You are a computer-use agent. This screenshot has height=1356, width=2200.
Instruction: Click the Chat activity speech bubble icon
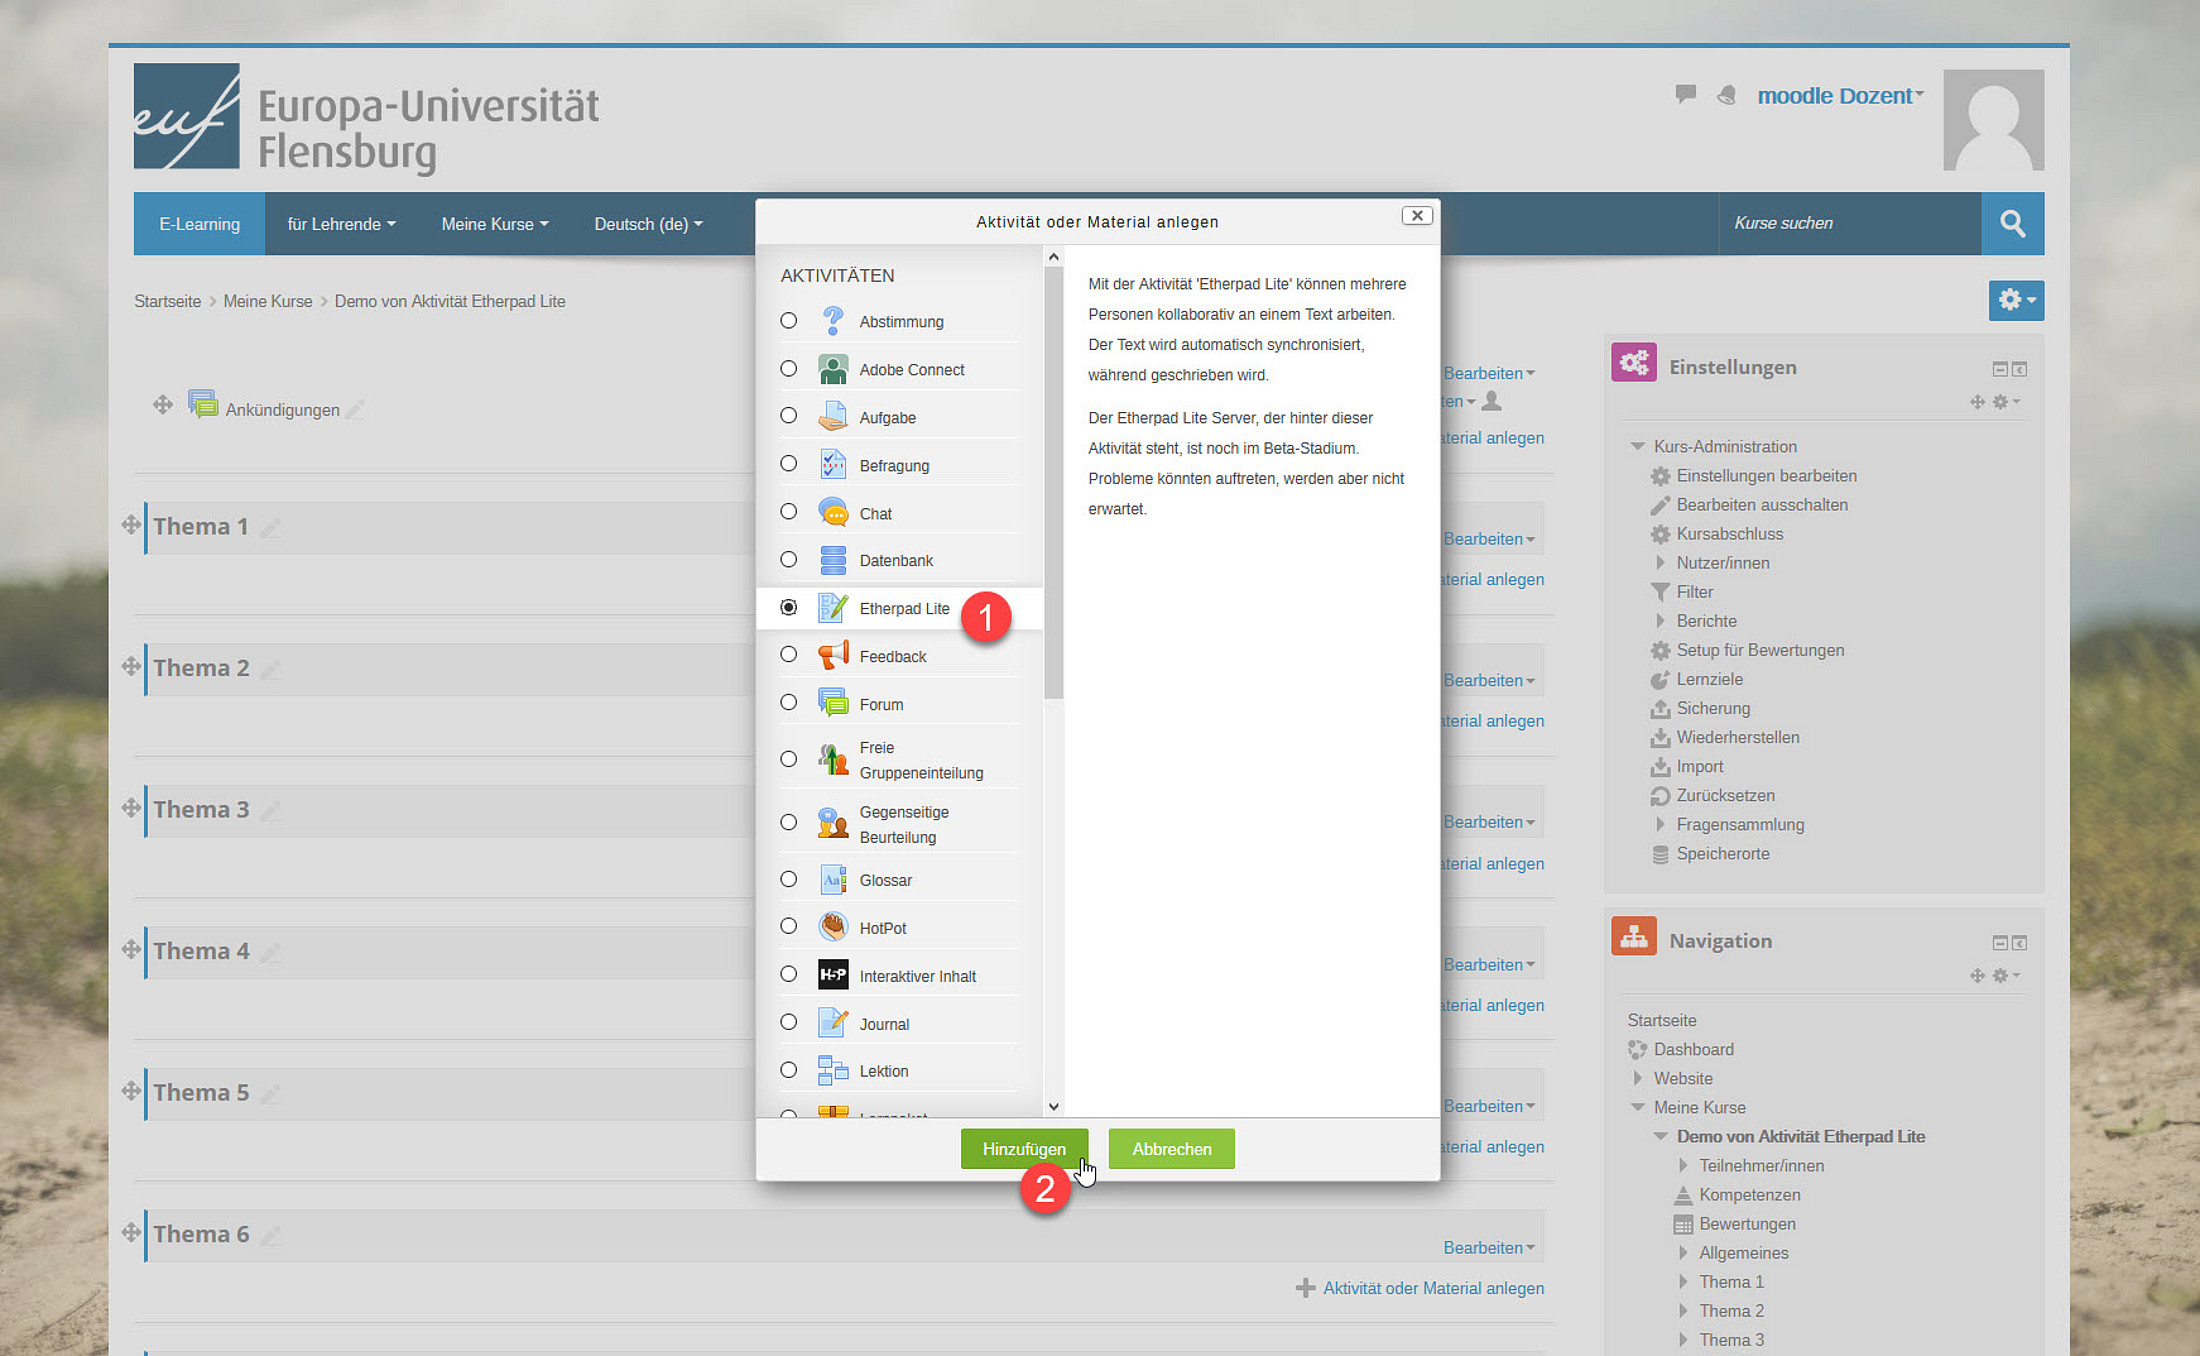(x=832, y=512)
